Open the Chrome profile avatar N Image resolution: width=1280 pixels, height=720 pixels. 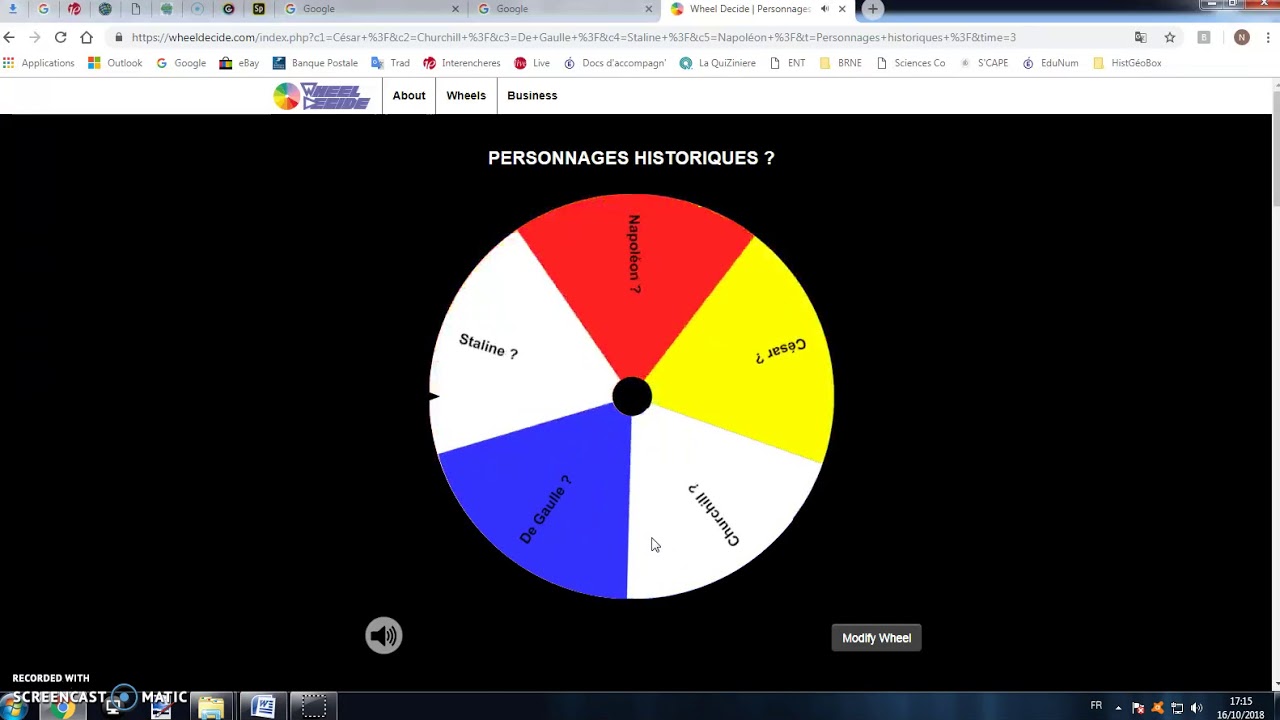[1241, 37]
